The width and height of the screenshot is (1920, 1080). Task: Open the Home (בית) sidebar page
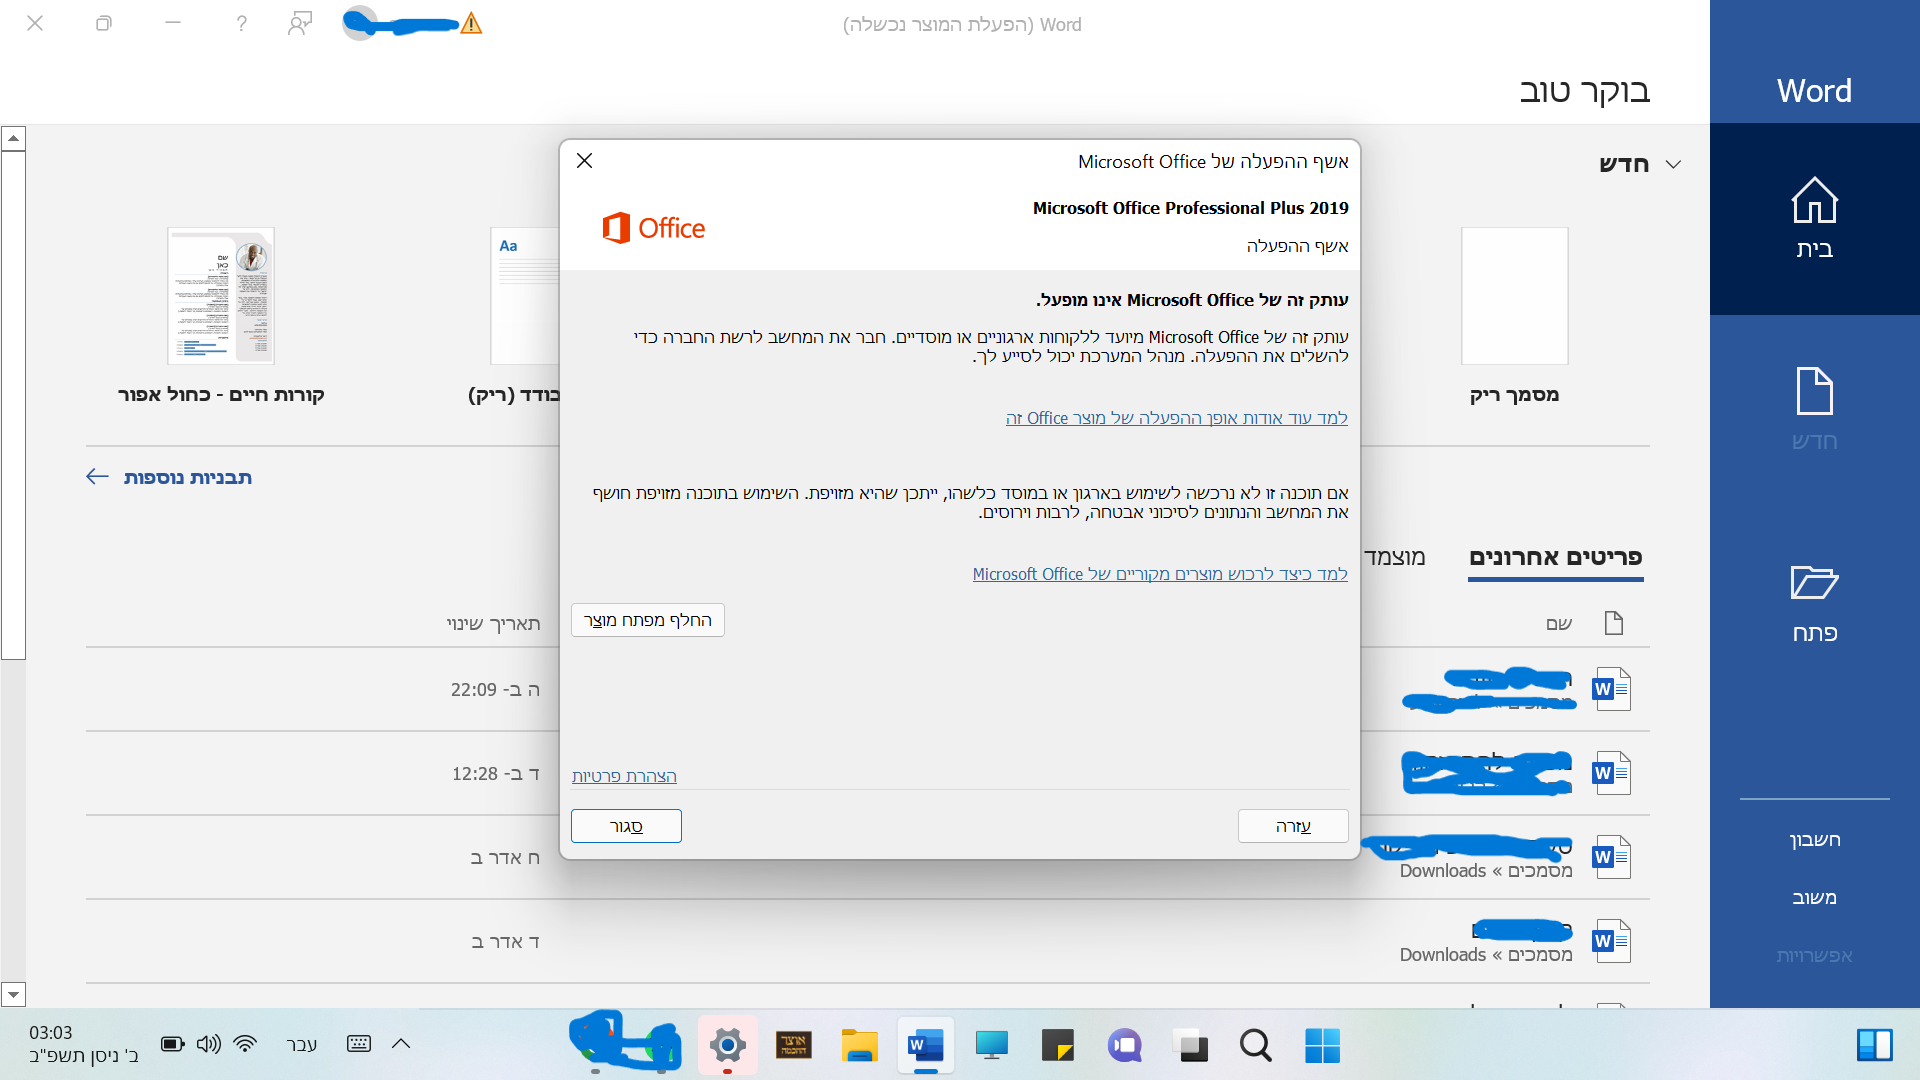click(1814, 219)
